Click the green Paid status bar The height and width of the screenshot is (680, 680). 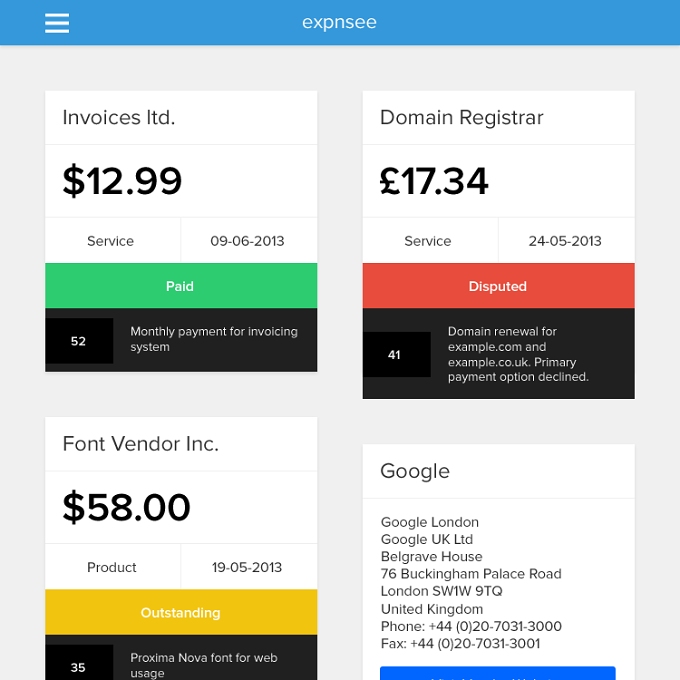(x=181, y=286)
